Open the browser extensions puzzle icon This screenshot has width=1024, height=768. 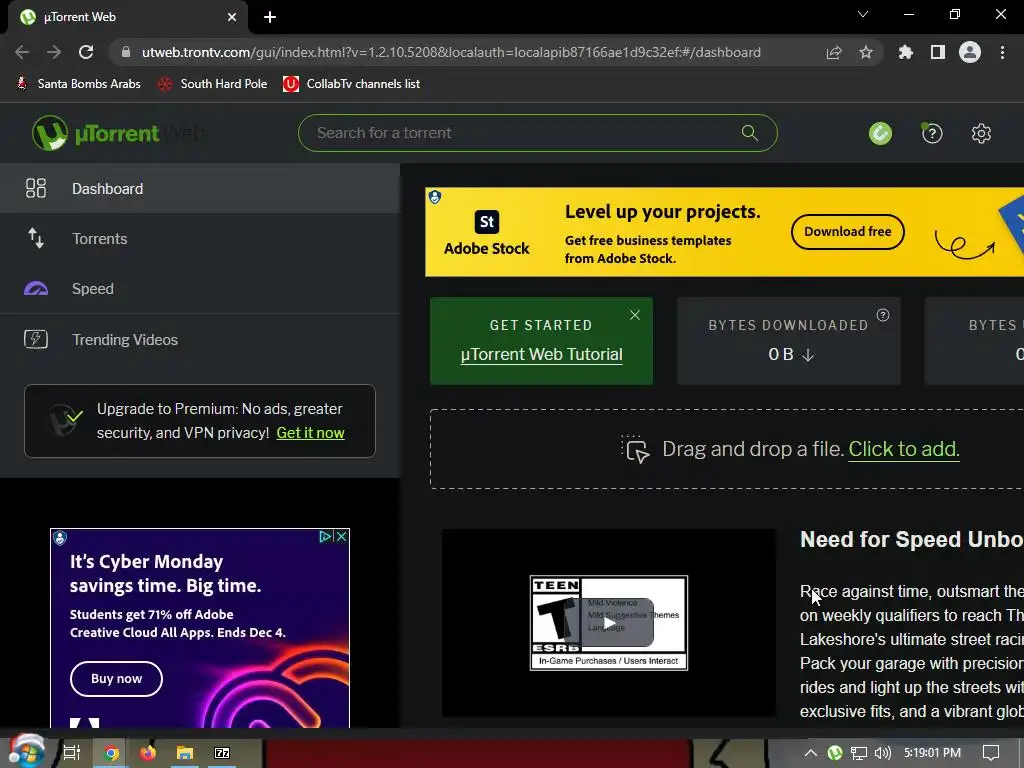click(x=906, y=52)
